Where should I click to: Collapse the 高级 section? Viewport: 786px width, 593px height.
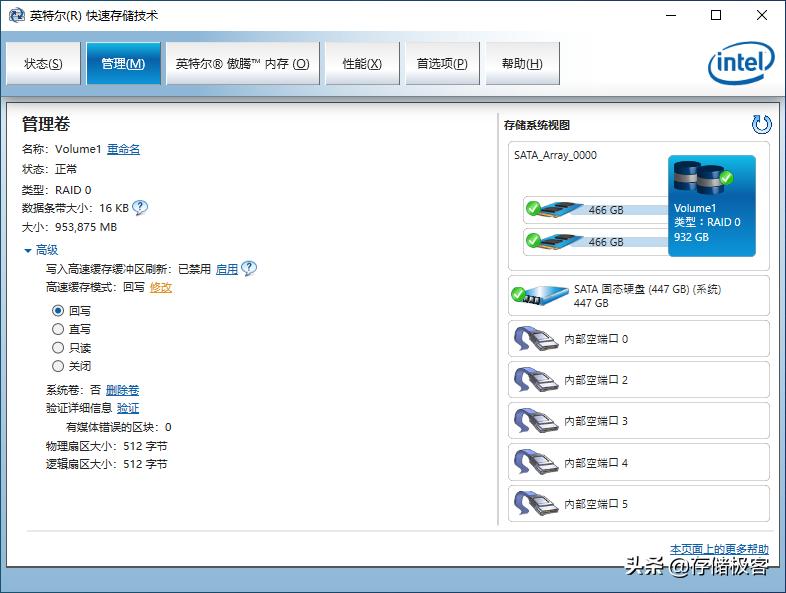41,250
